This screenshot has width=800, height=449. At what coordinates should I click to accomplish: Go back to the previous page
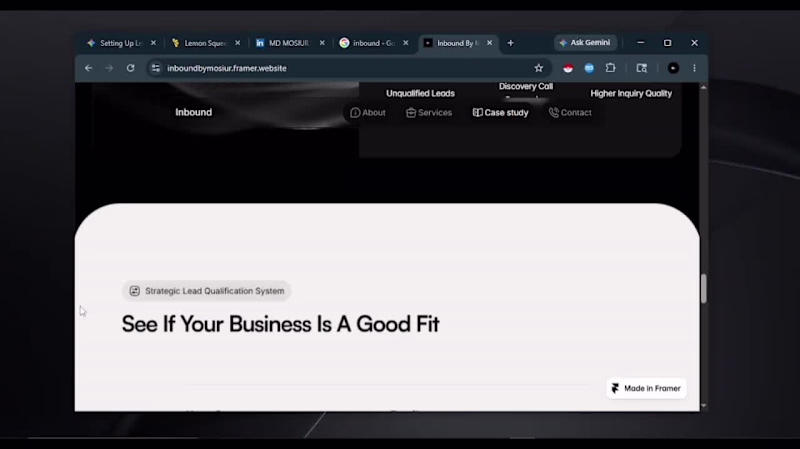click(x=88, y=68)
